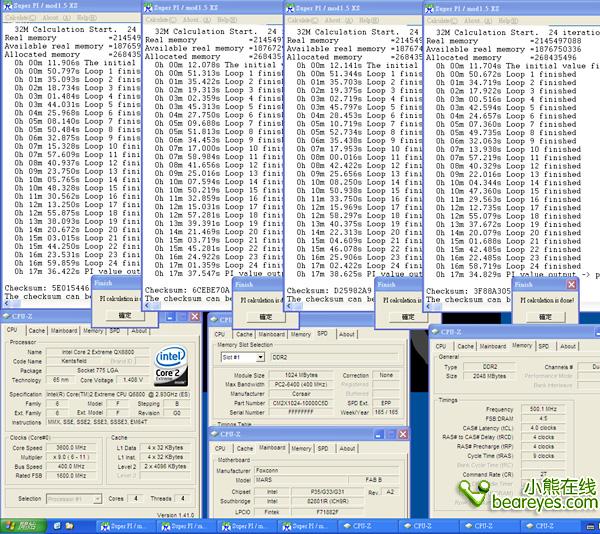
Task: Click the Core Speed value '3600.0 MHz'
Action: tap(71, 448)
